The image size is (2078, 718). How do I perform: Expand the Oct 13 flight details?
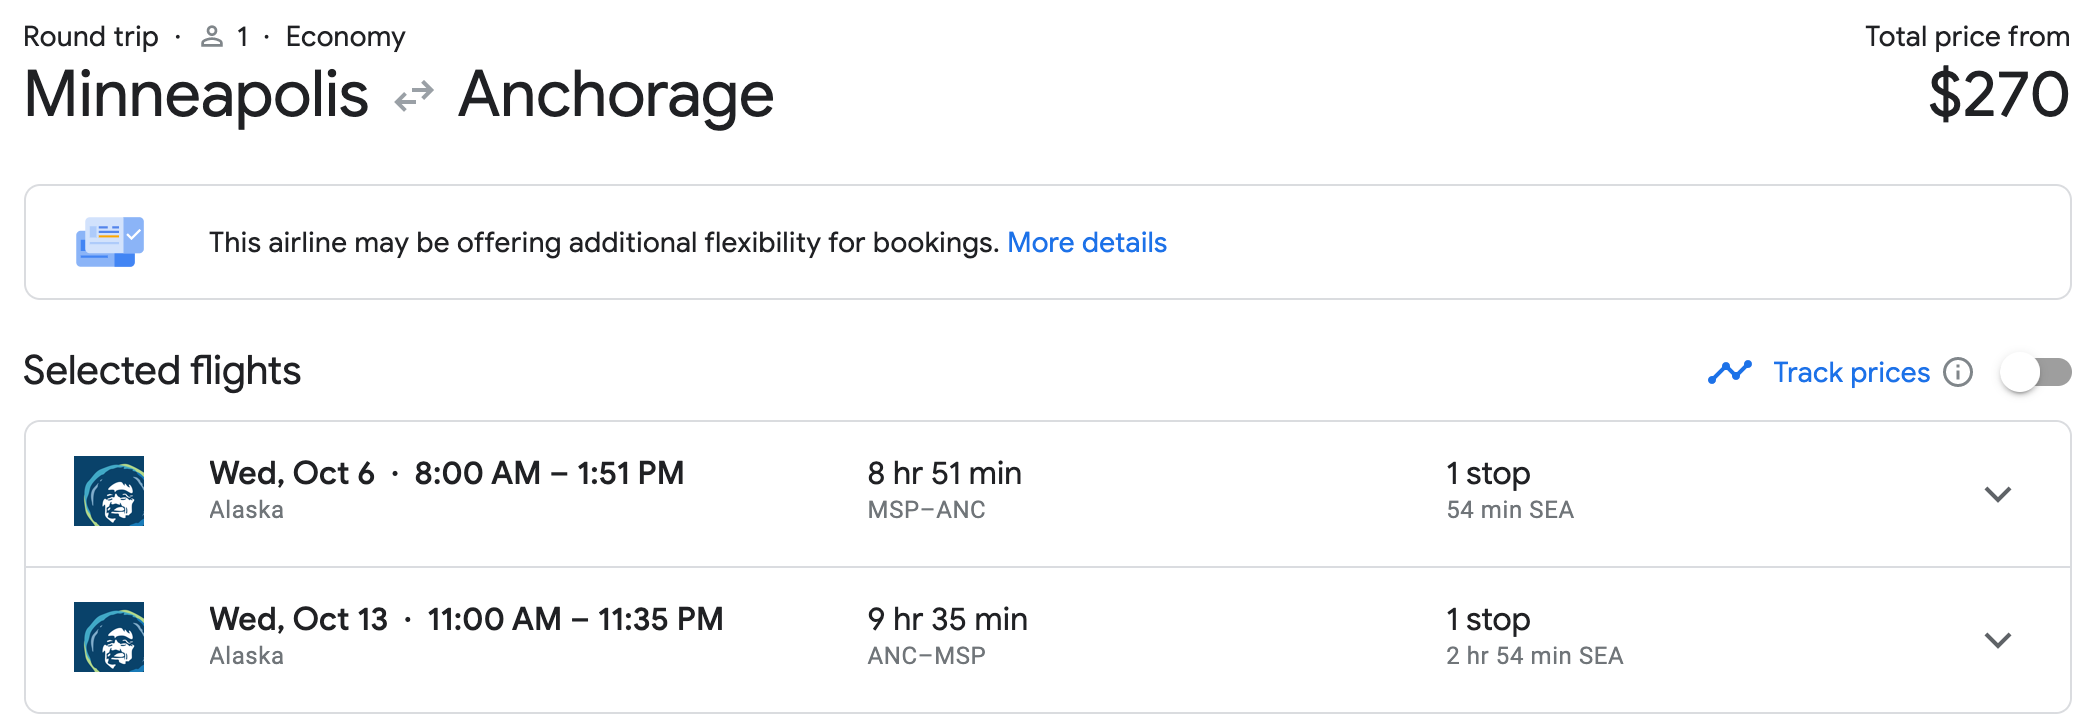1997,640
